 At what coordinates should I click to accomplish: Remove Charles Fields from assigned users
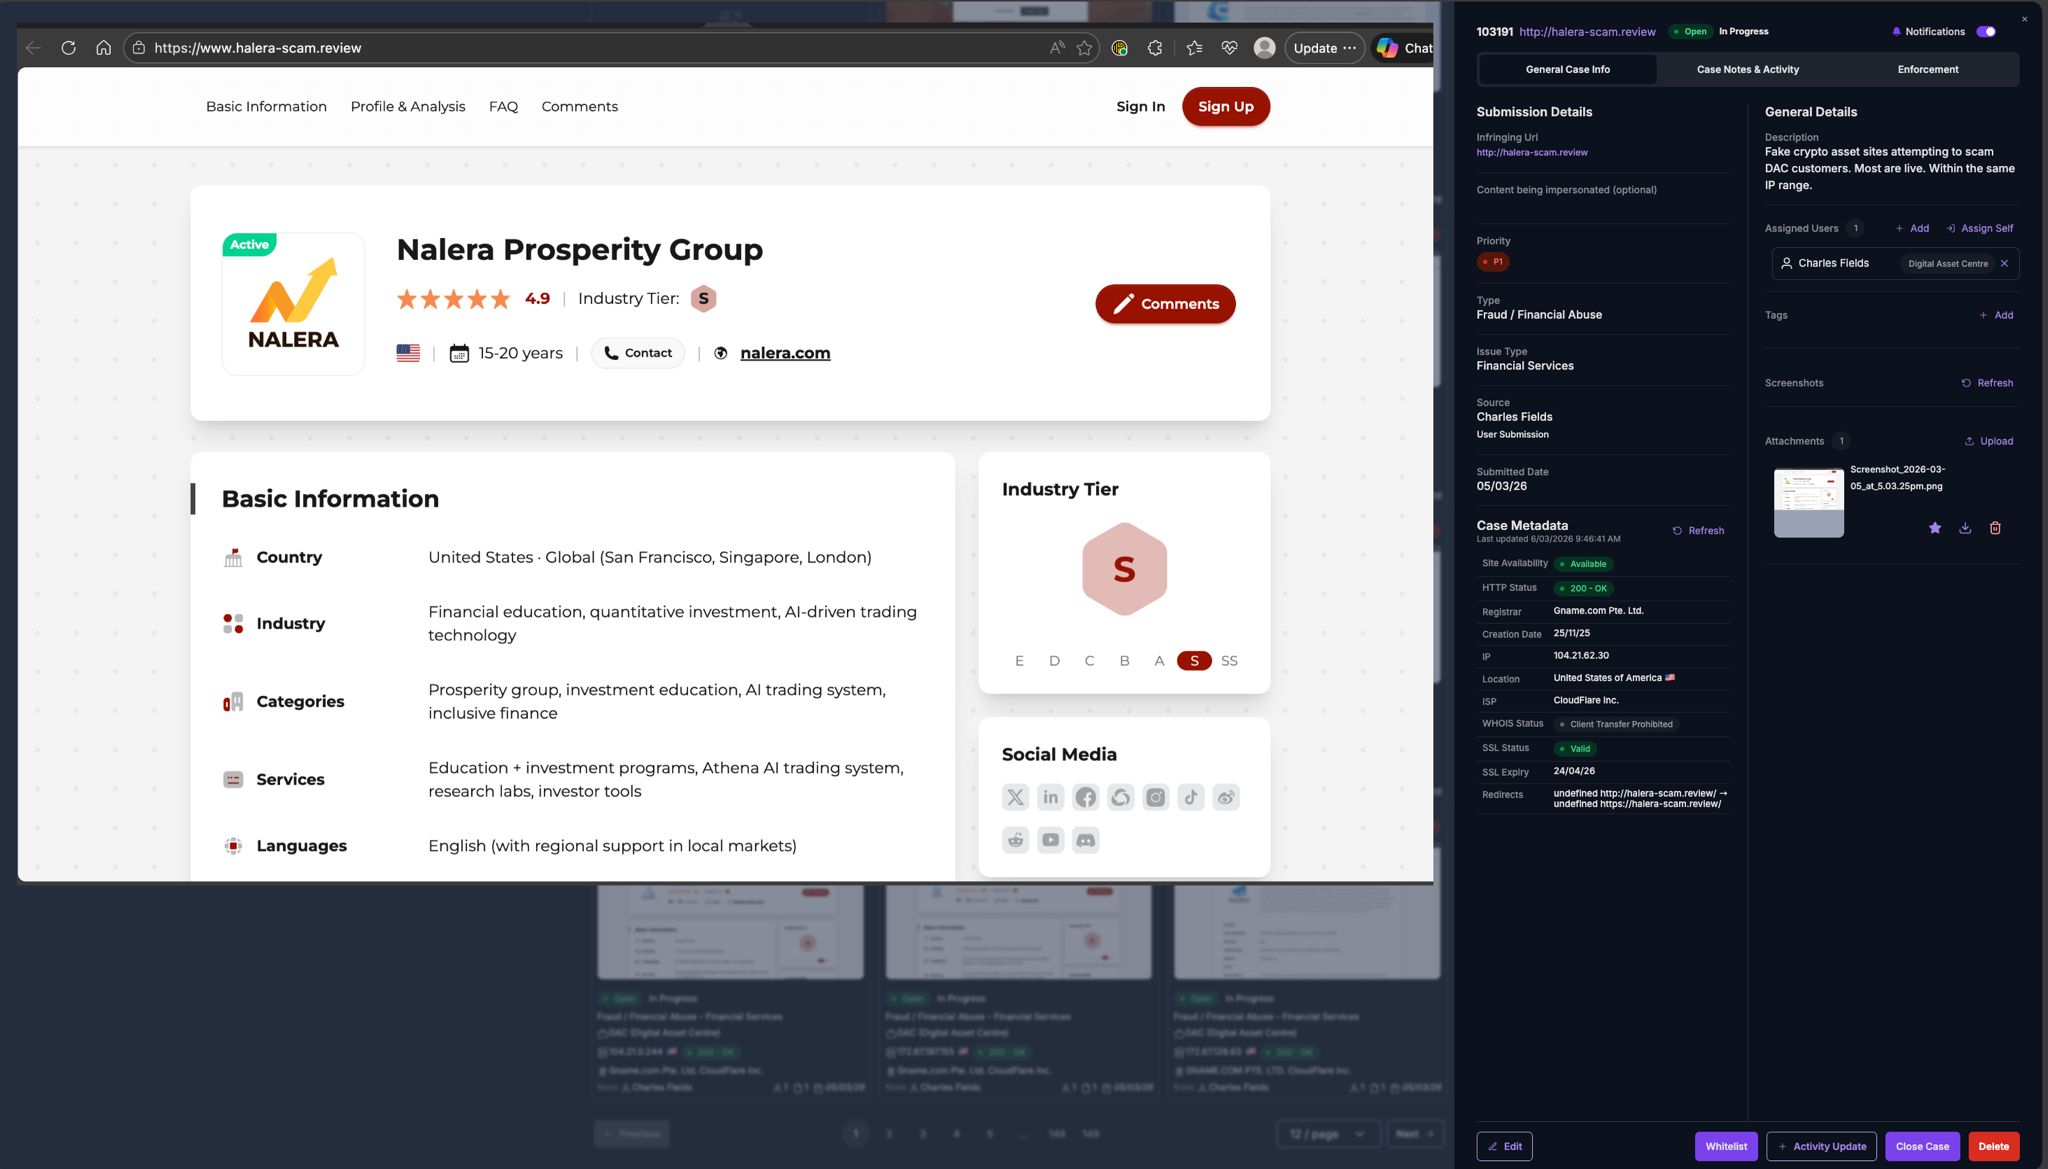click(2004, 264)
